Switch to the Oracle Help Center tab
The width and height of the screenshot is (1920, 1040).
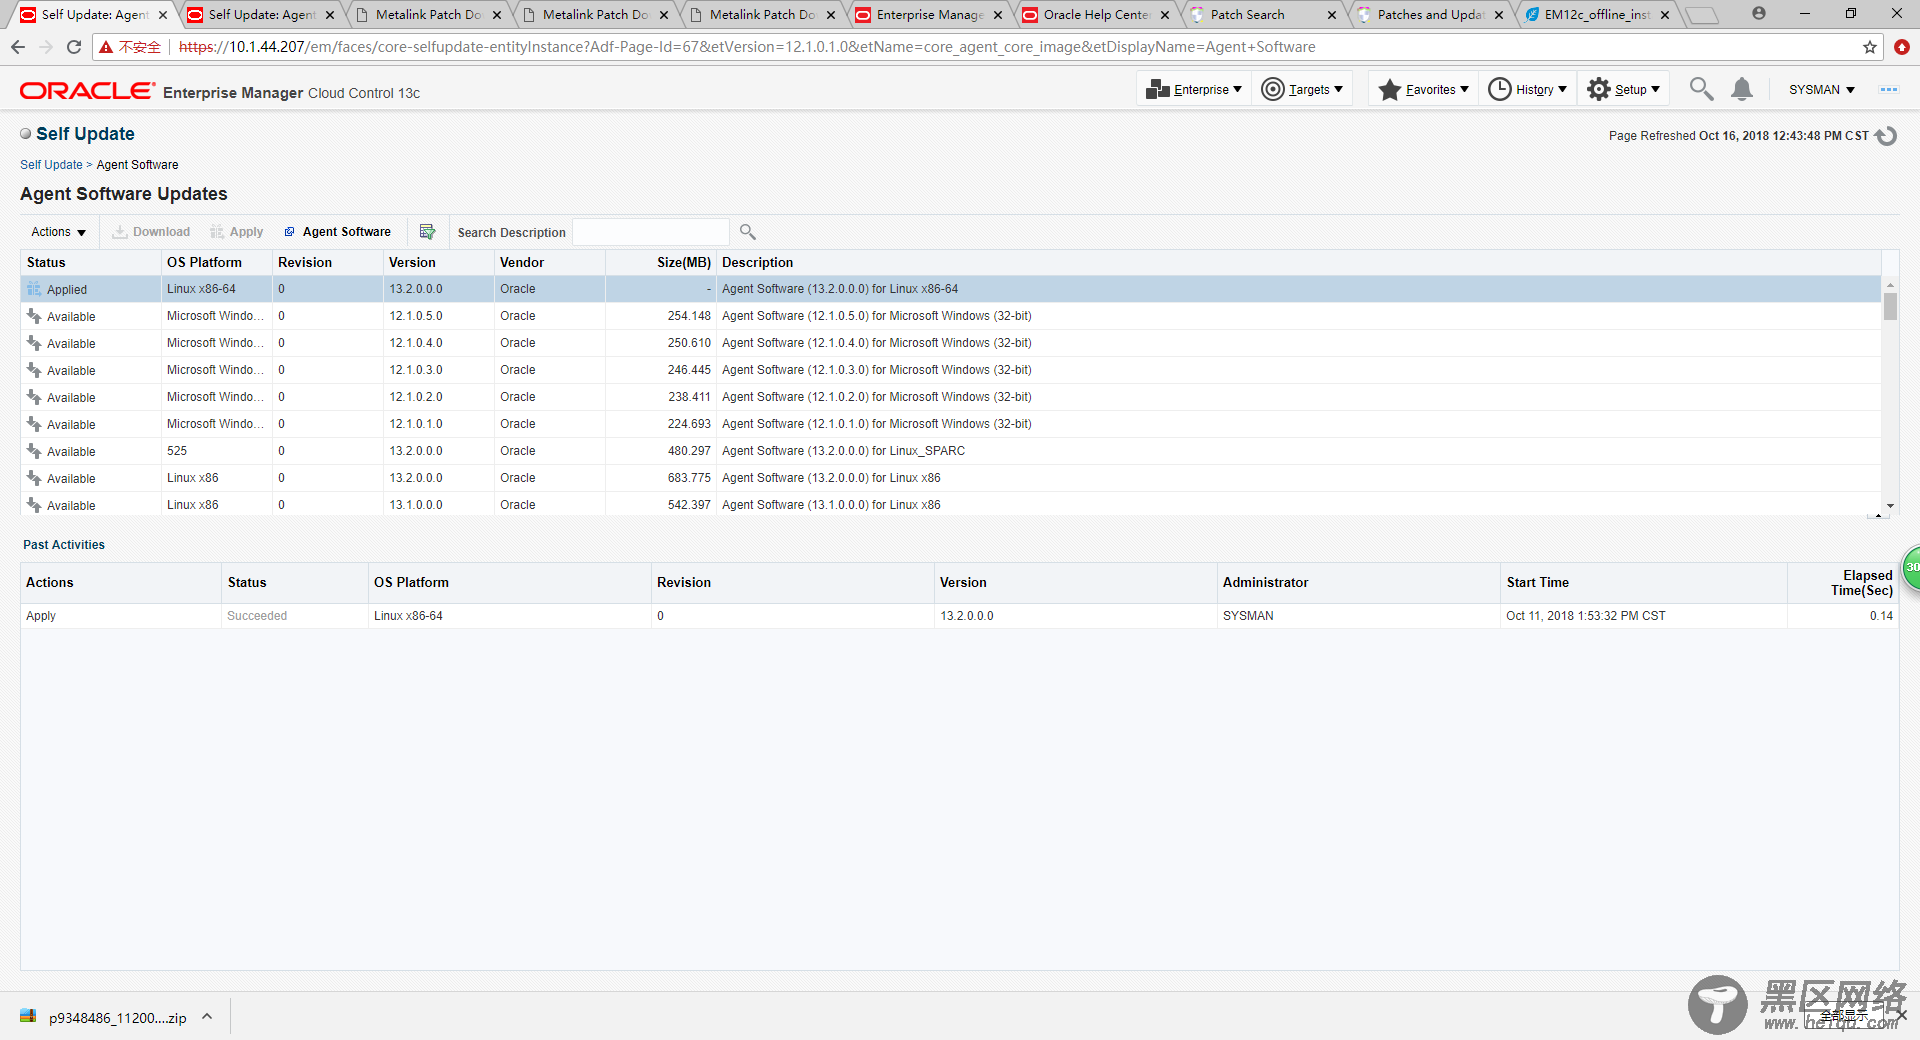click(1095, 15)
